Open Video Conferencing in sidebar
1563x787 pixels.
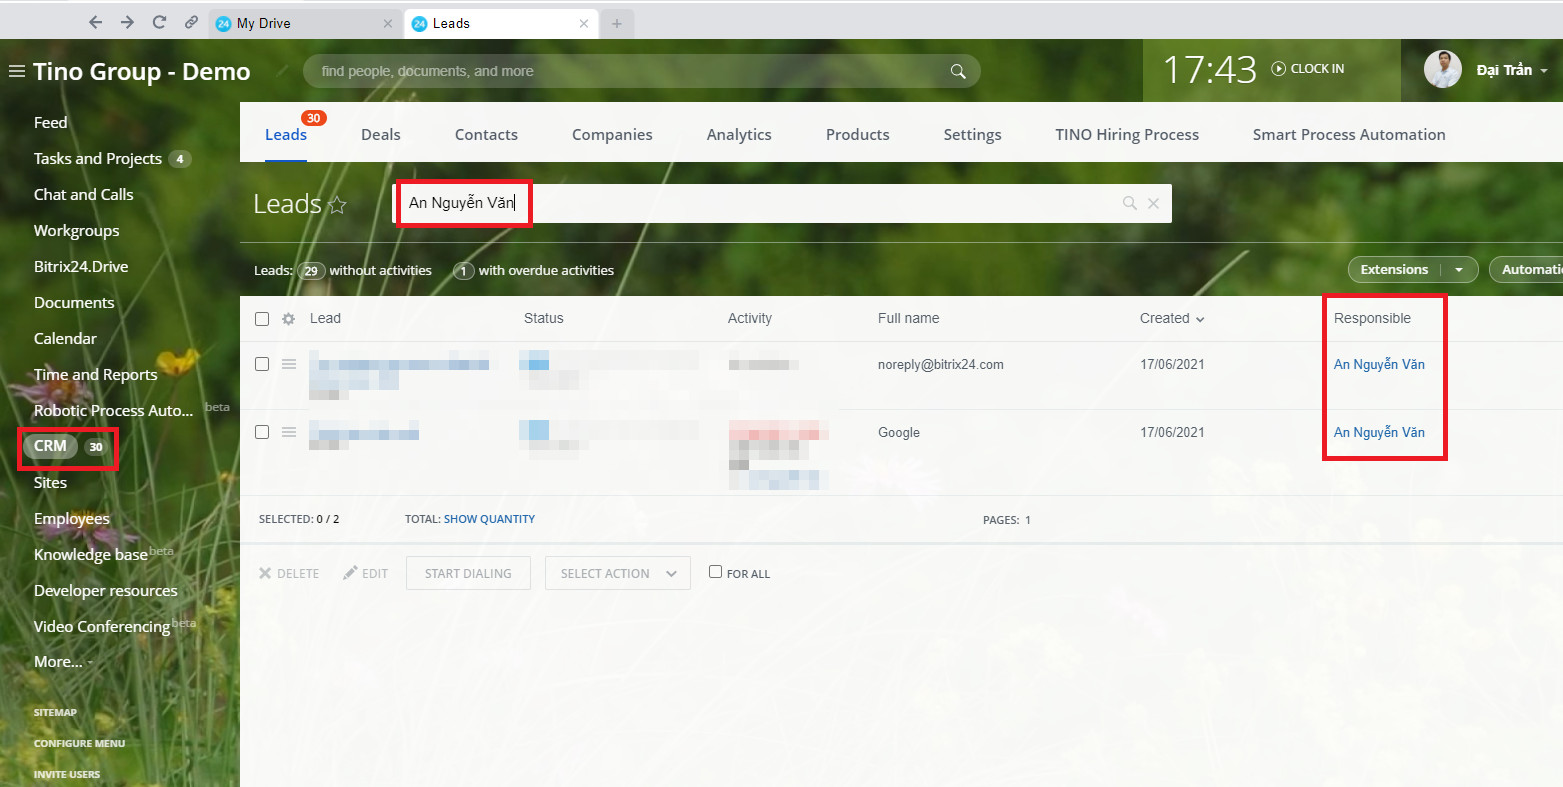(102, 627)
